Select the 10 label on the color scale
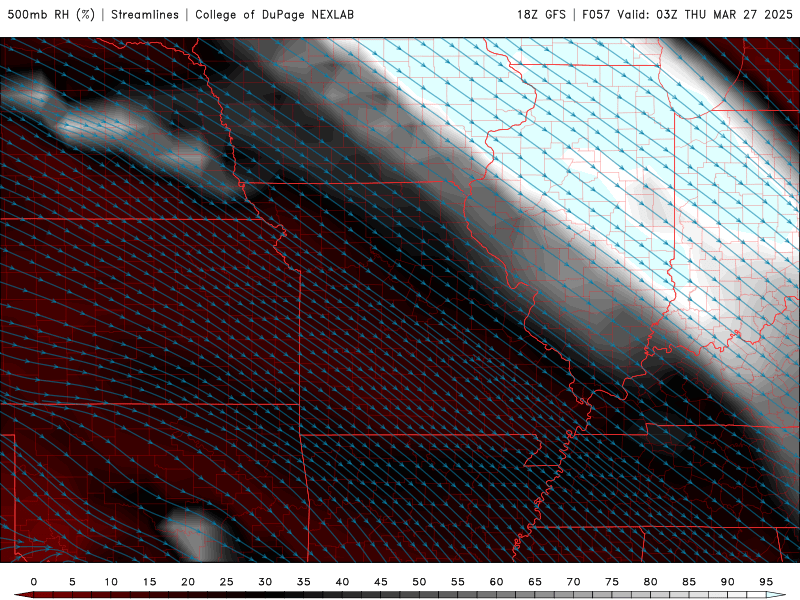The image size is (800, 600). click(x=111, y=582)
